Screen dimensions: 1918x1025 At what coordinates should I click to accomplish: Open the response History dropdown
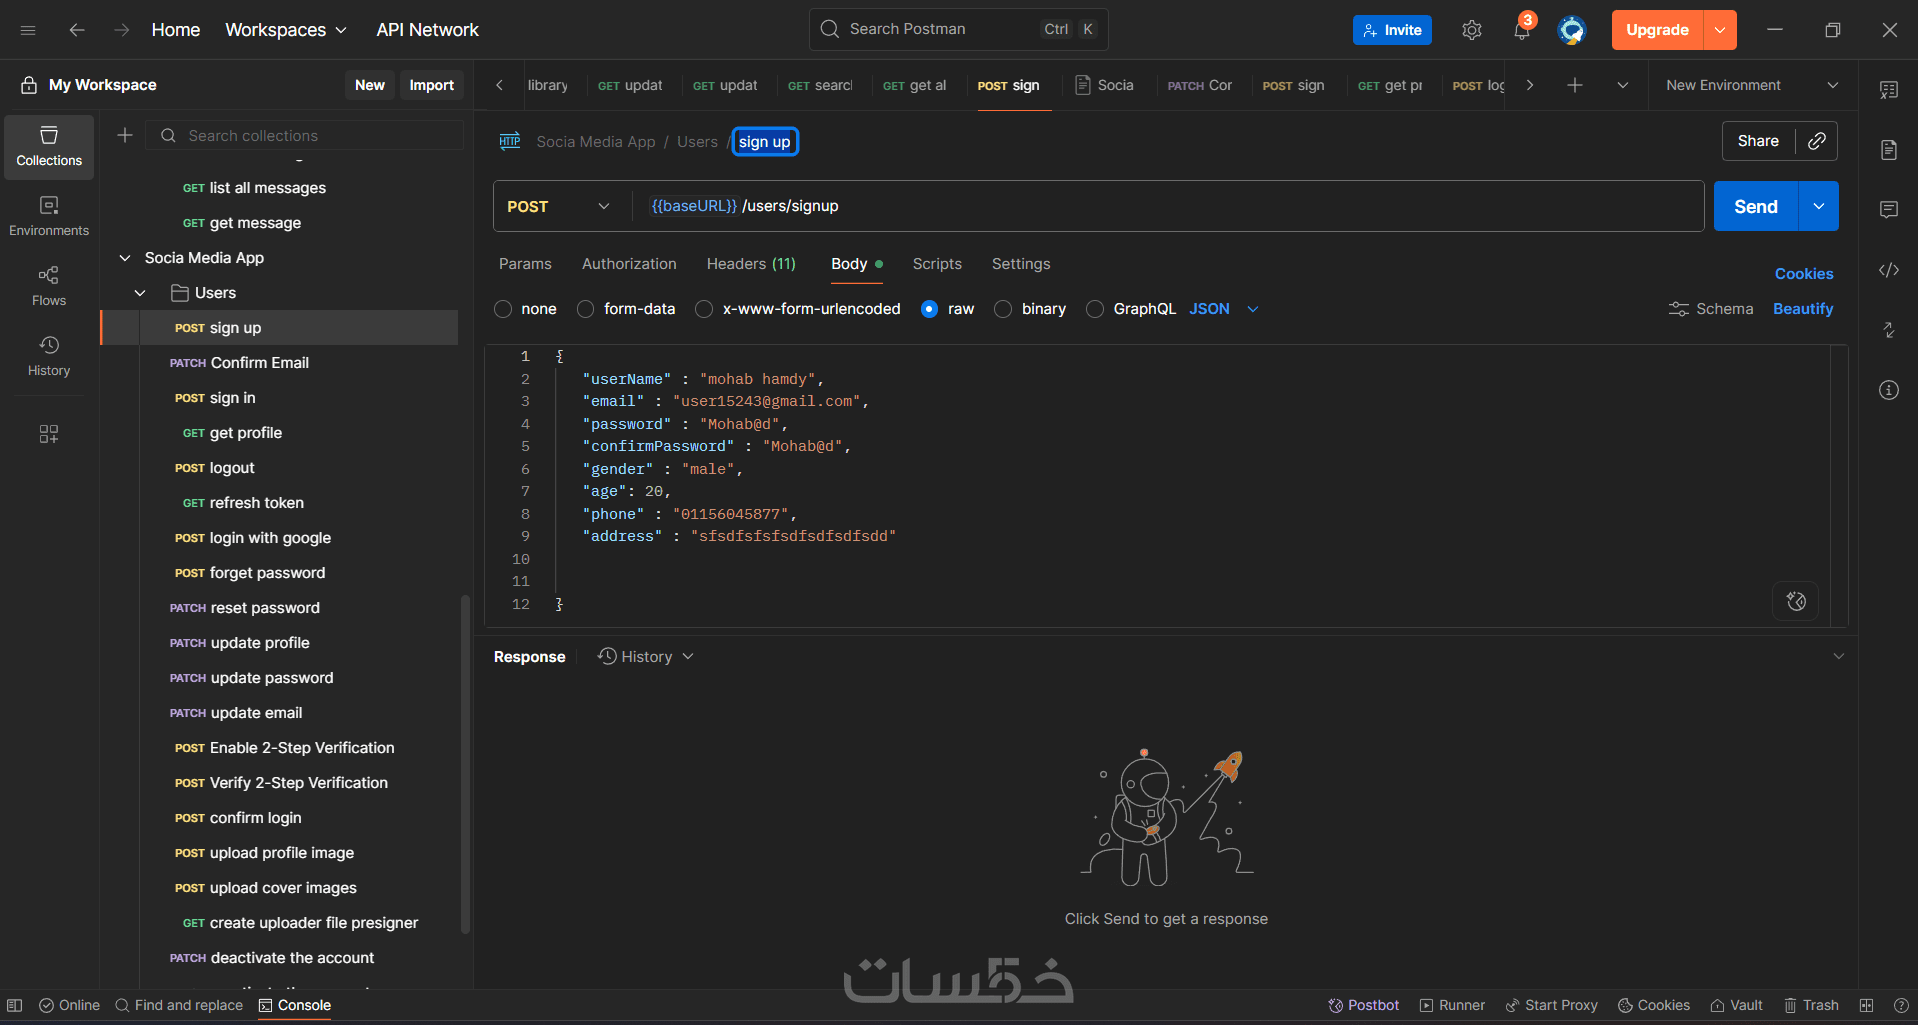(x=646, y=657)
